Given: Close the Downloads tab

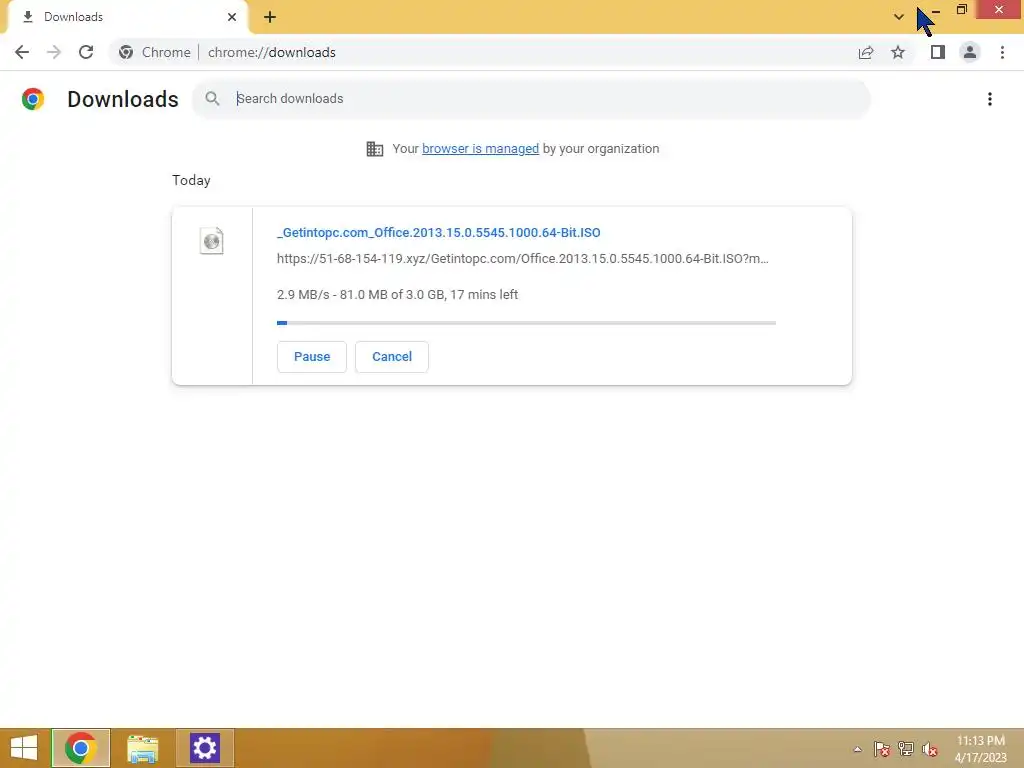Looking at the screenshot, I should pos(232,17).
